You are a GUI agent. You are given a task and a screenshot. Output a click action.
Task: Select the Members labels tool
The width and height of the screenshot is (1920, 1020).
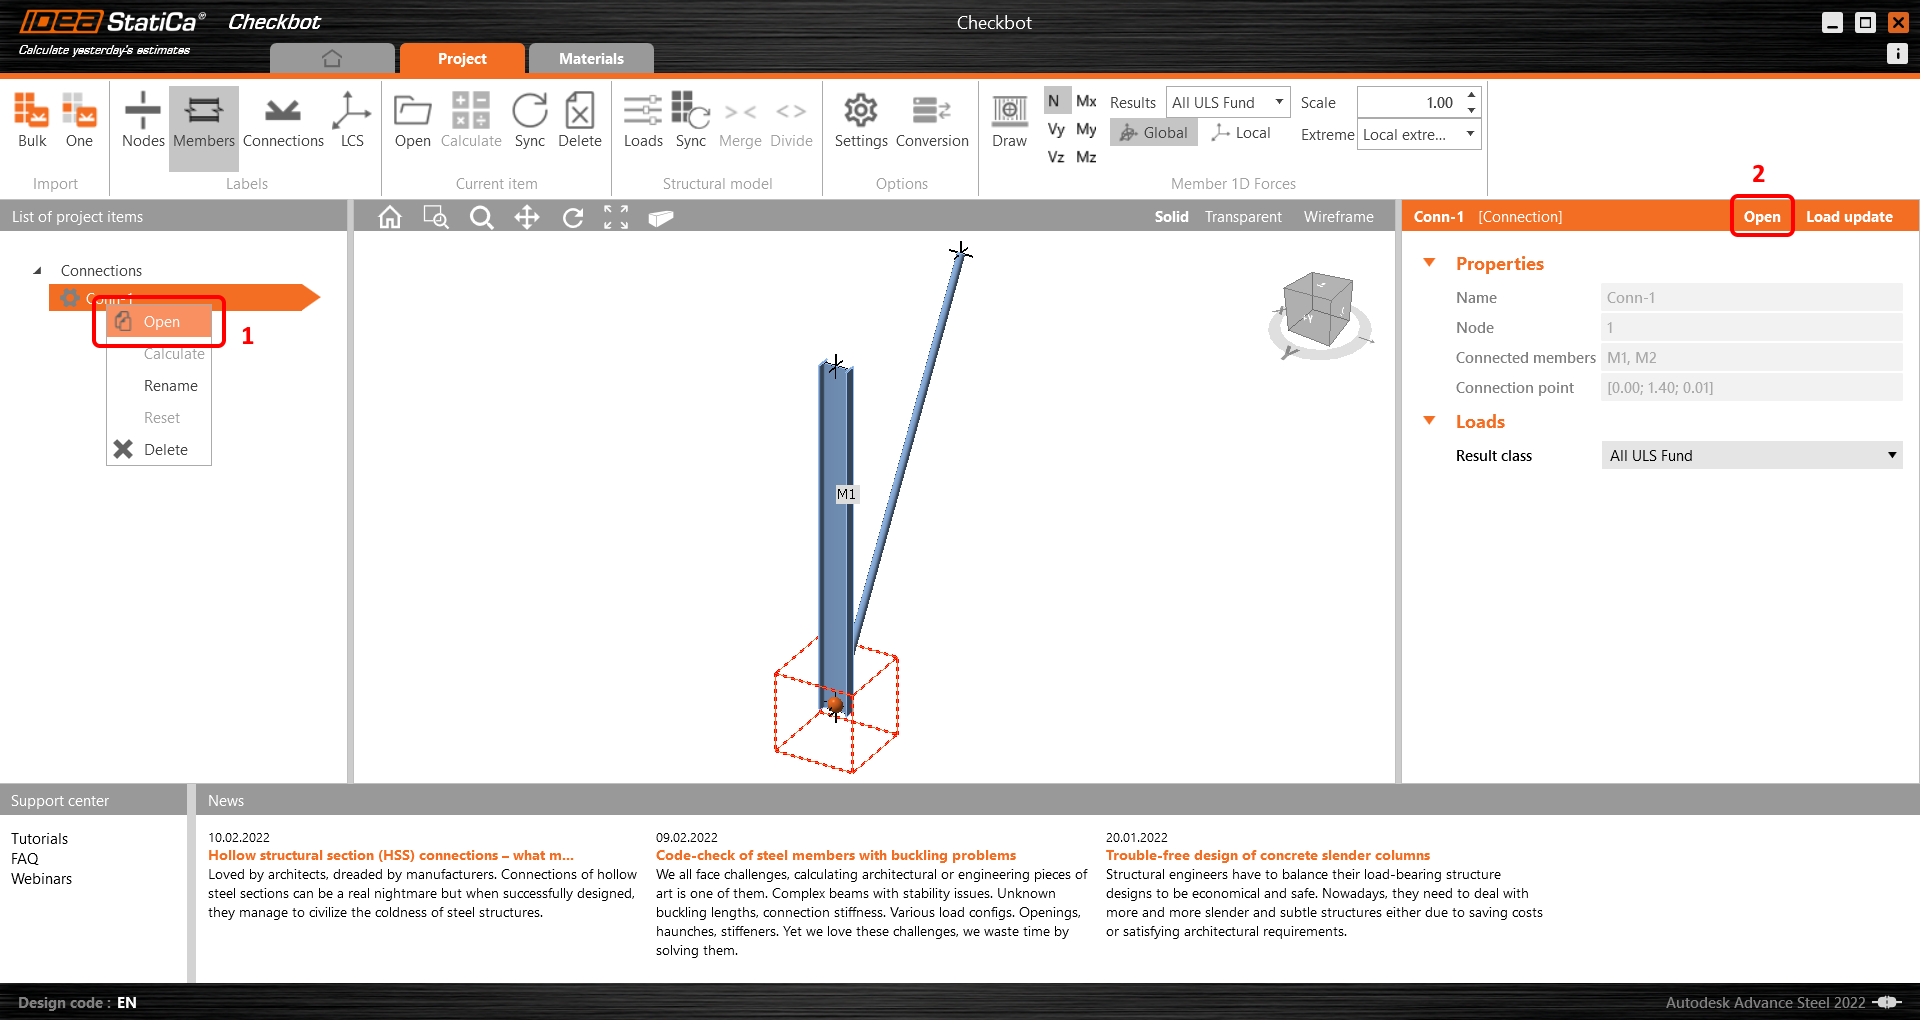(x=203, y=120)
